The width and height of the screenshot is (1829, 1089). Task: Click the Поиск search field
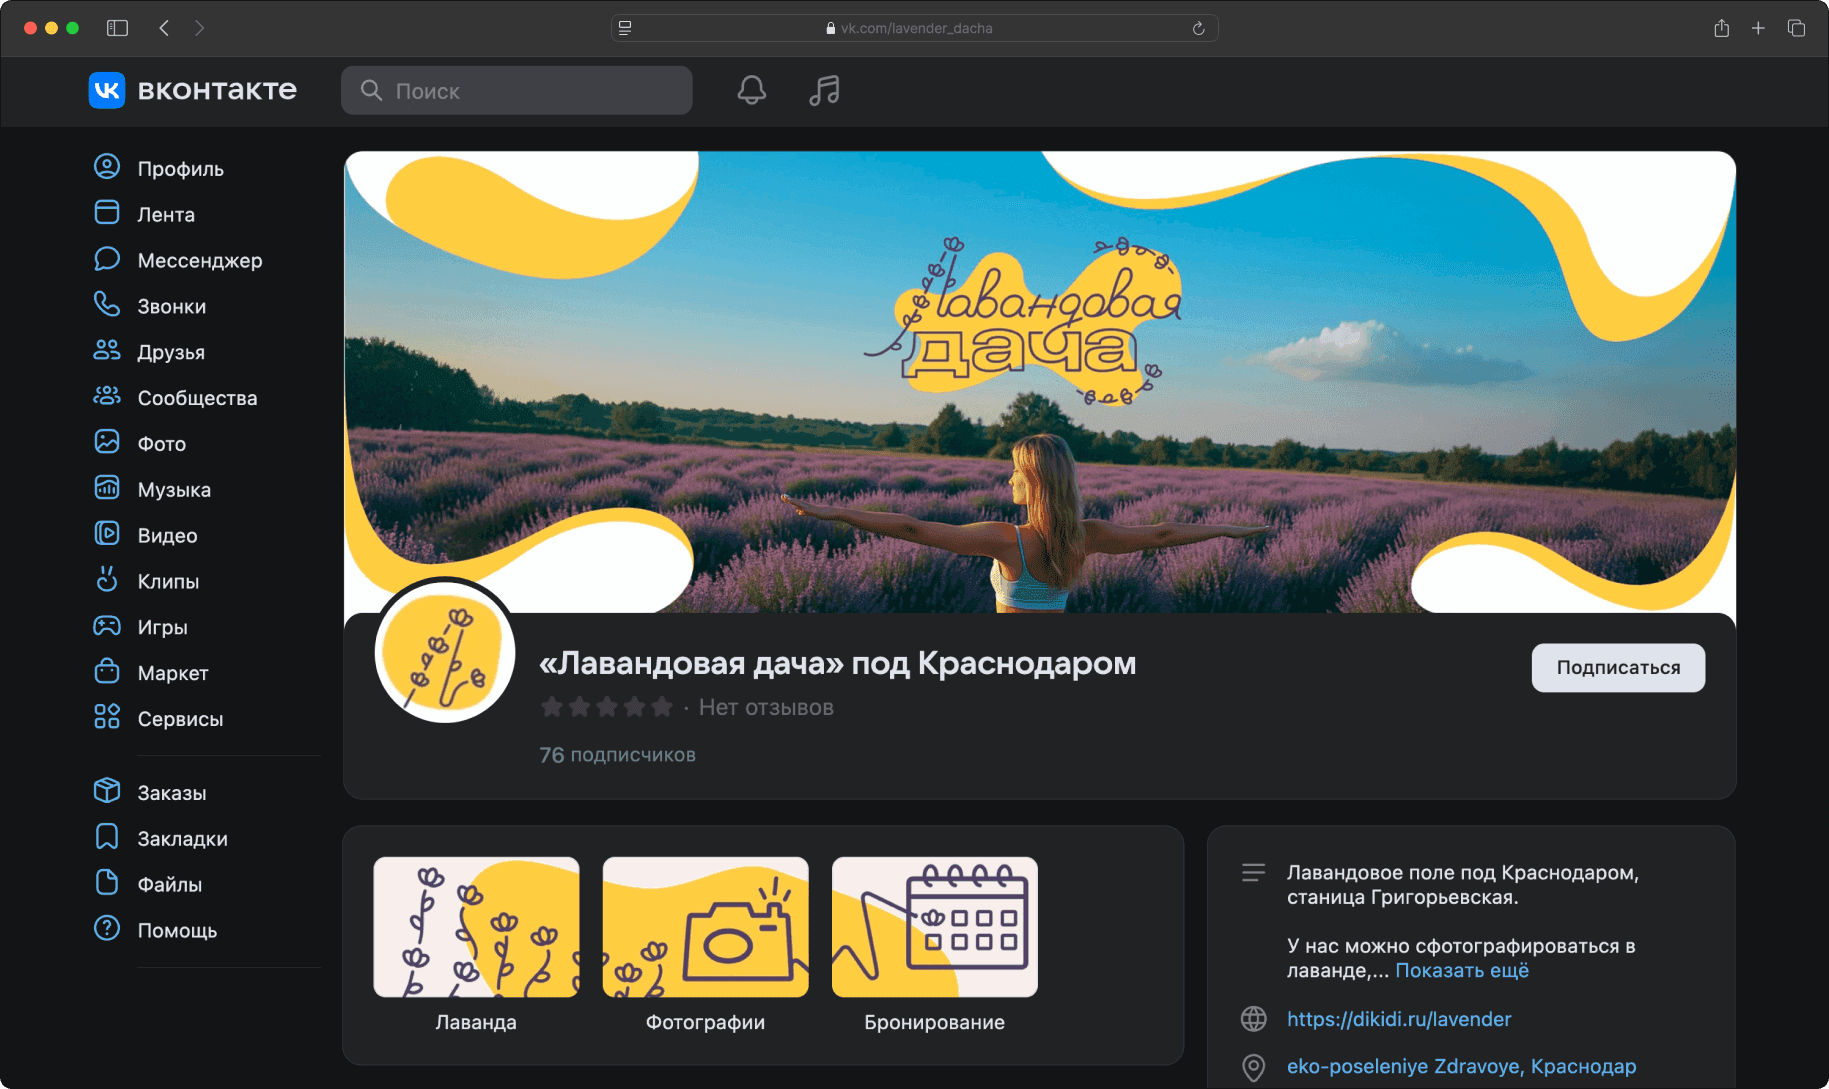pyautogui.click(x=517, y=91)
